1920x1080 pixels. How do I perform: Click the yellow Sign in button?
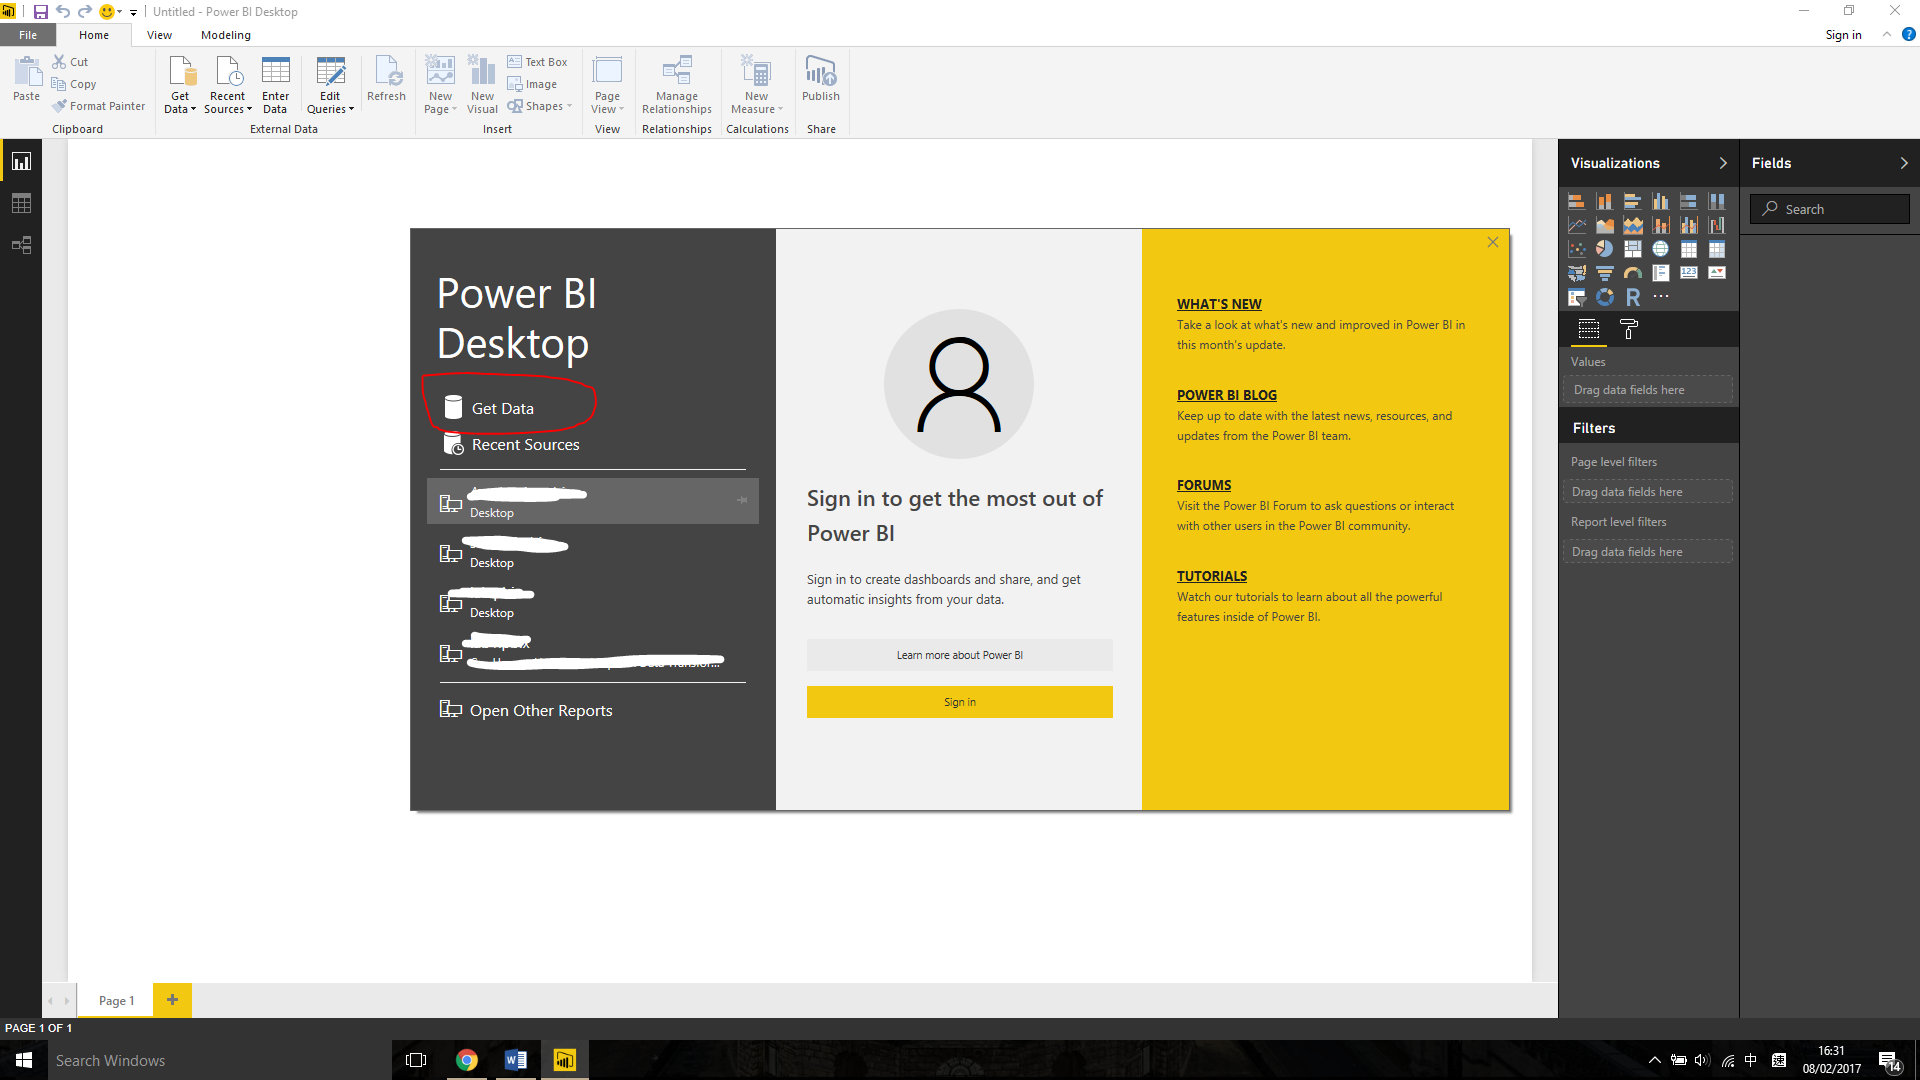(959, 702)
